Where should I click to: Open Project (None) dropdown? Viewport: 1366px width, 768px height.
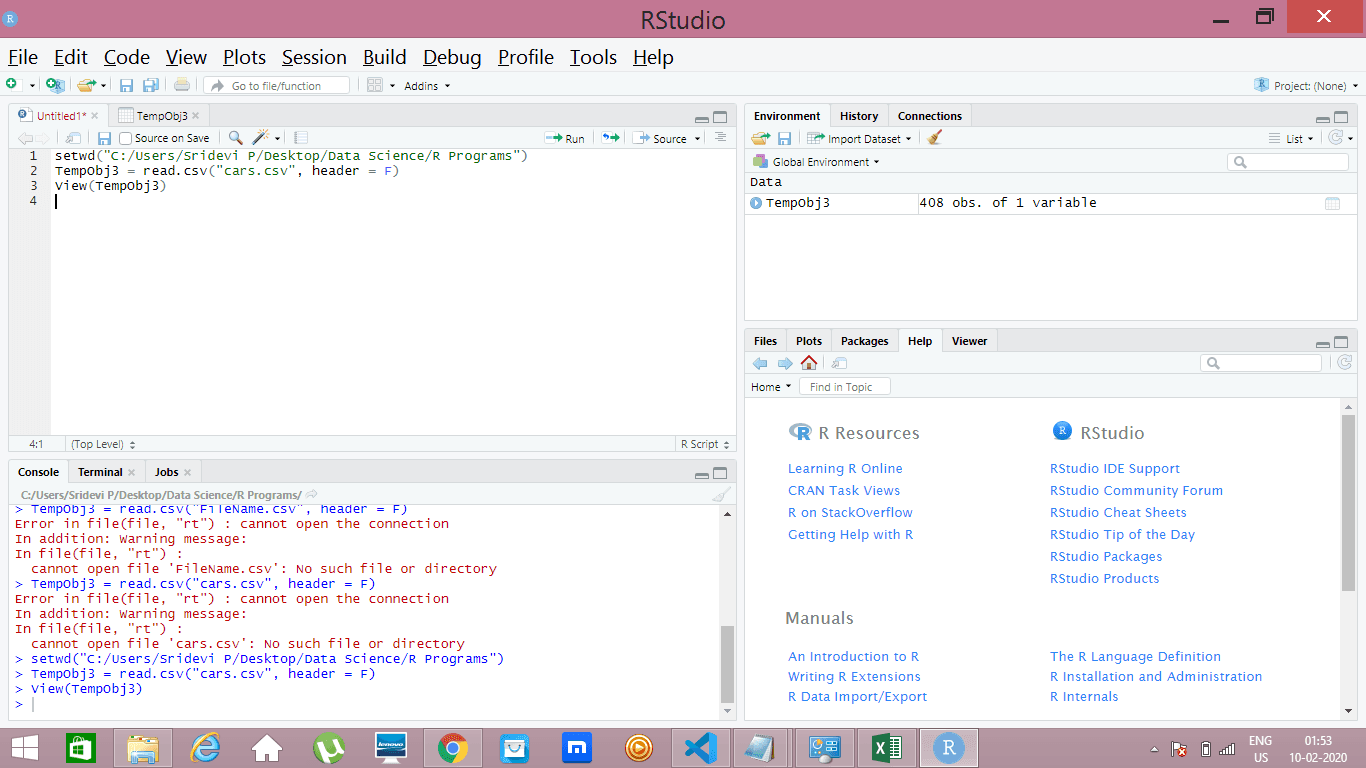pyautogui.click(x=1306, y=86)
